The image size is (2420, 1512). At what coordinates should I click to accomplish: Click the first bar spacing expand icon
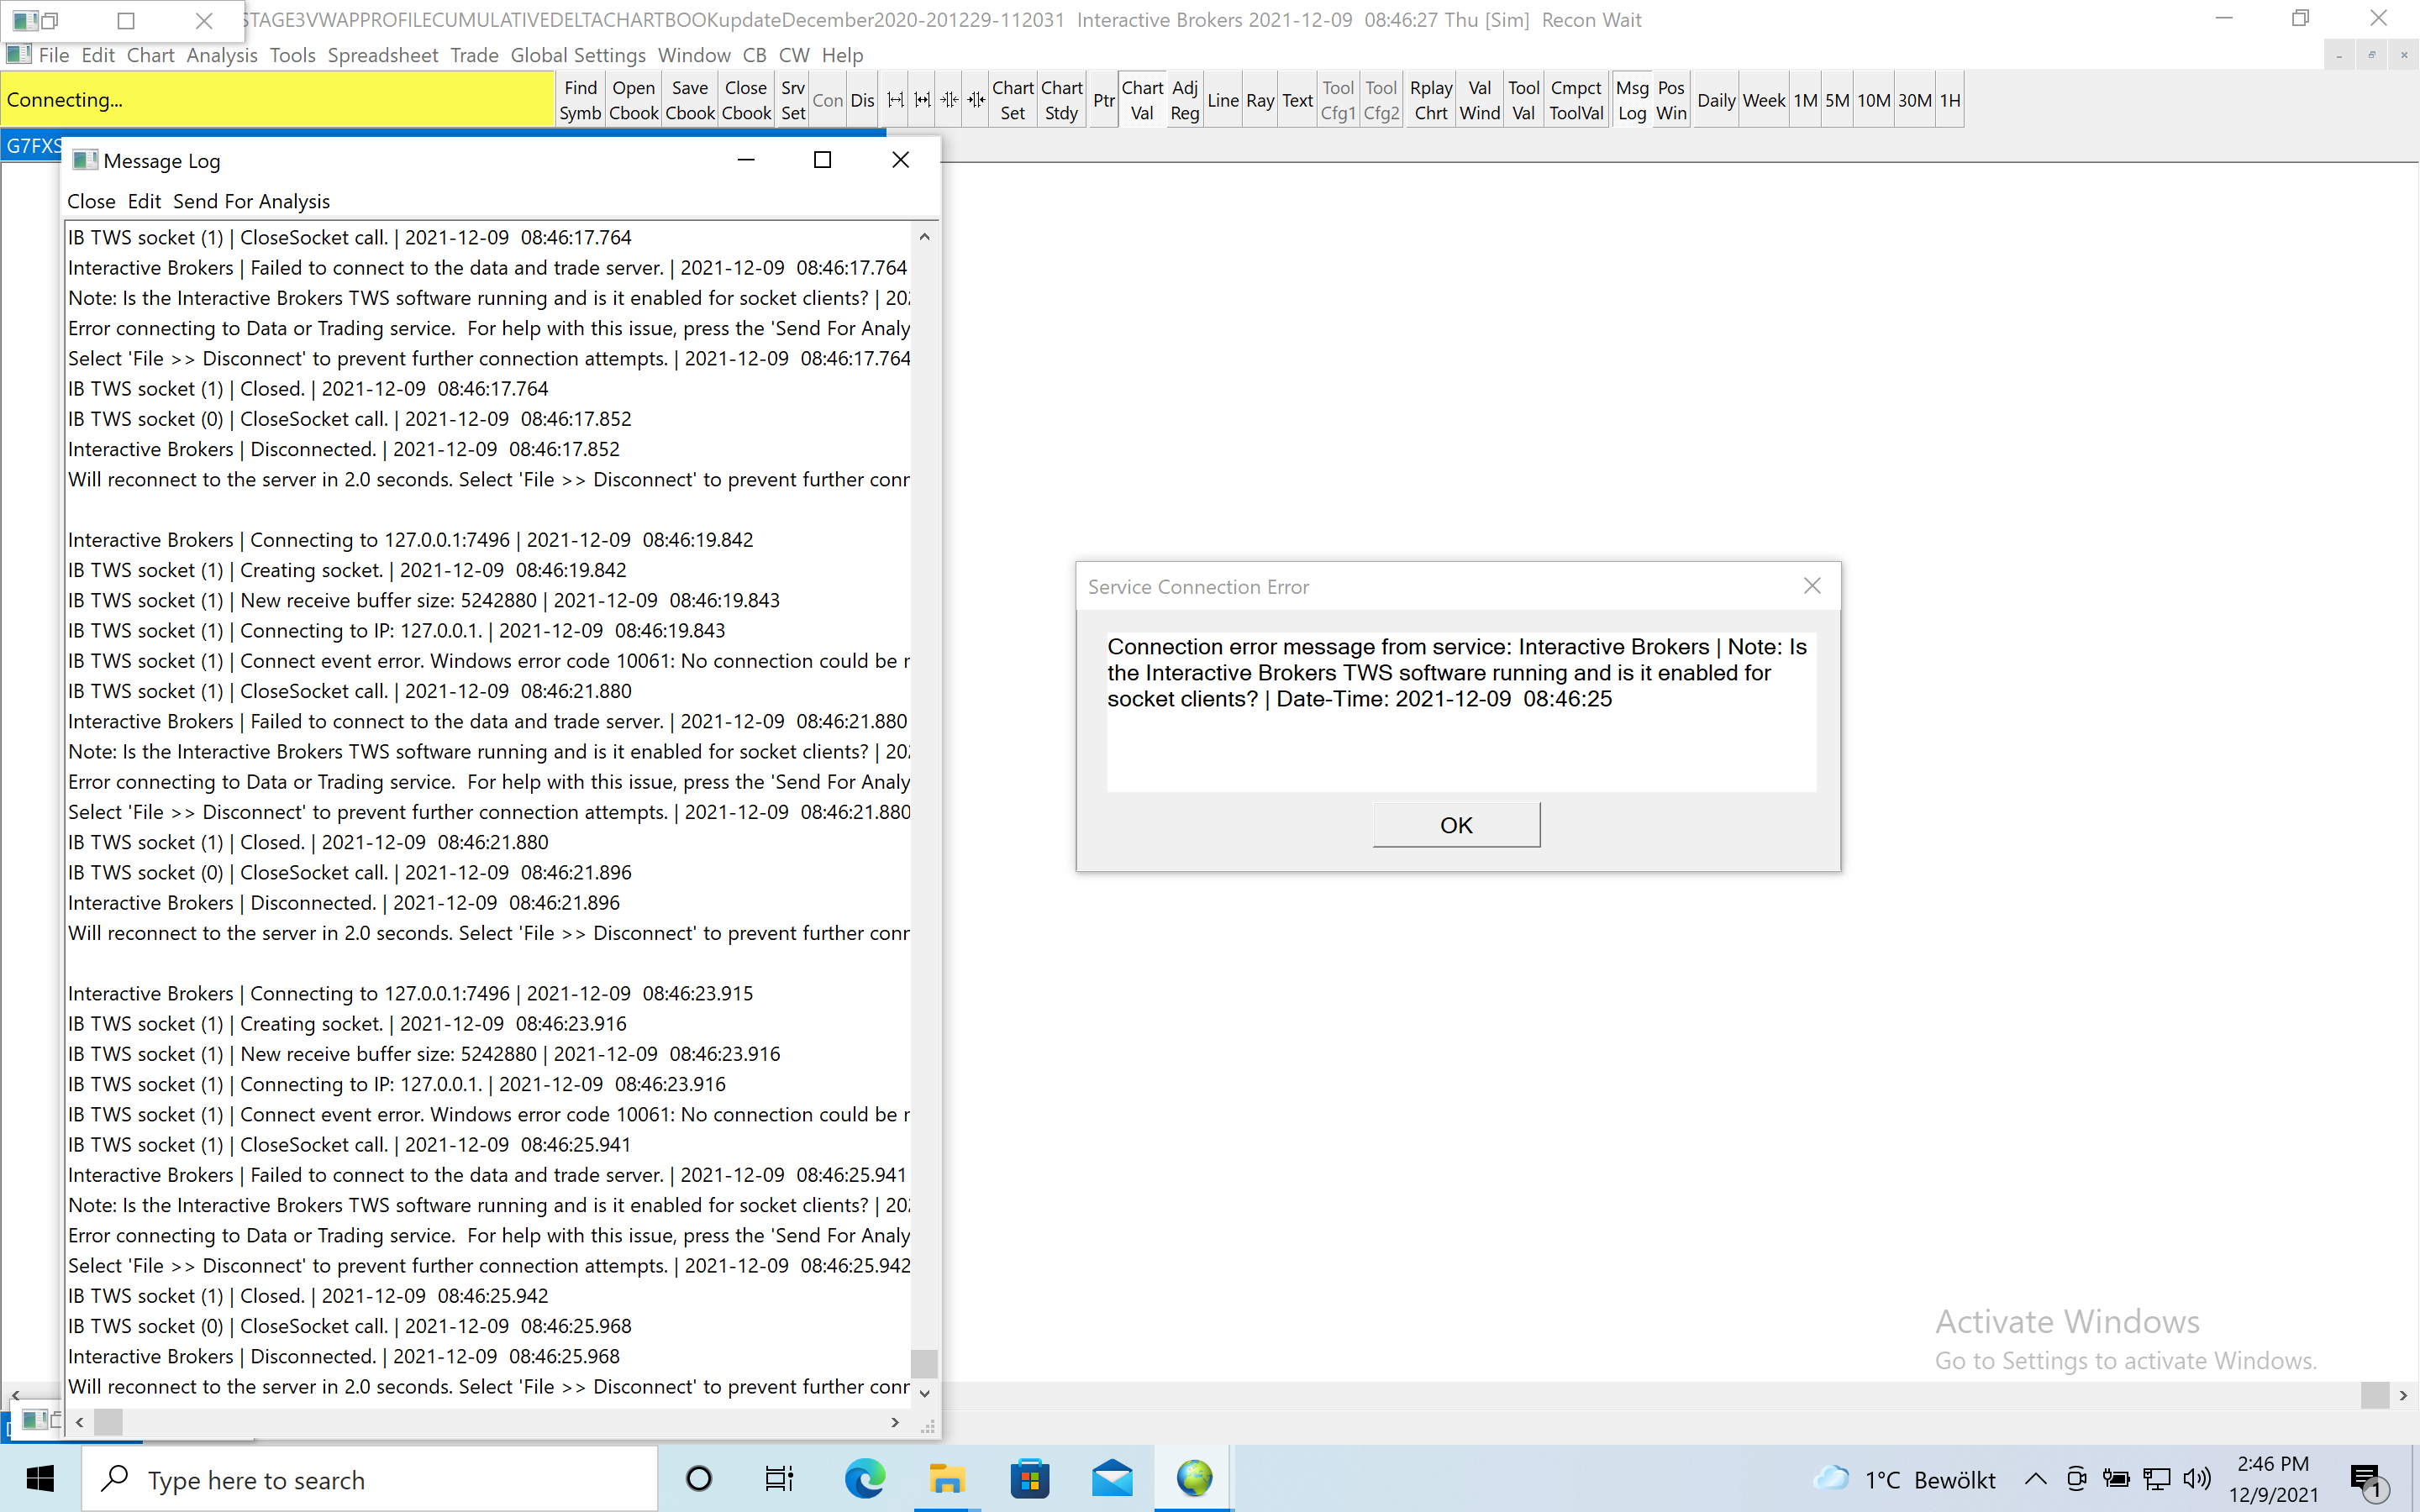click(895, 100)
